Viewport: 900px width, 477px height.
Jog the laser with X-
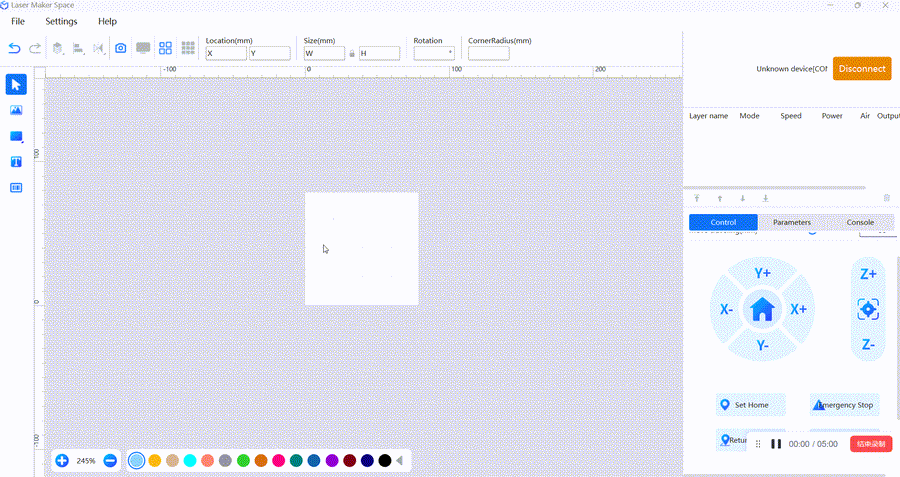pyautogui.click(x=726, y=309)
